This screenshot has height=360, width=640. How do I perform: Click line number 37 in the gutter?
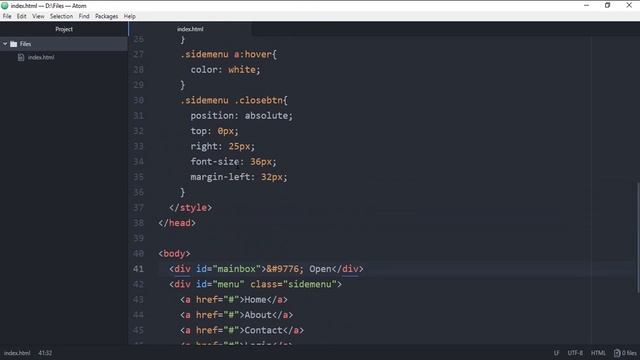pyautogui.click(x=138, y=208)
